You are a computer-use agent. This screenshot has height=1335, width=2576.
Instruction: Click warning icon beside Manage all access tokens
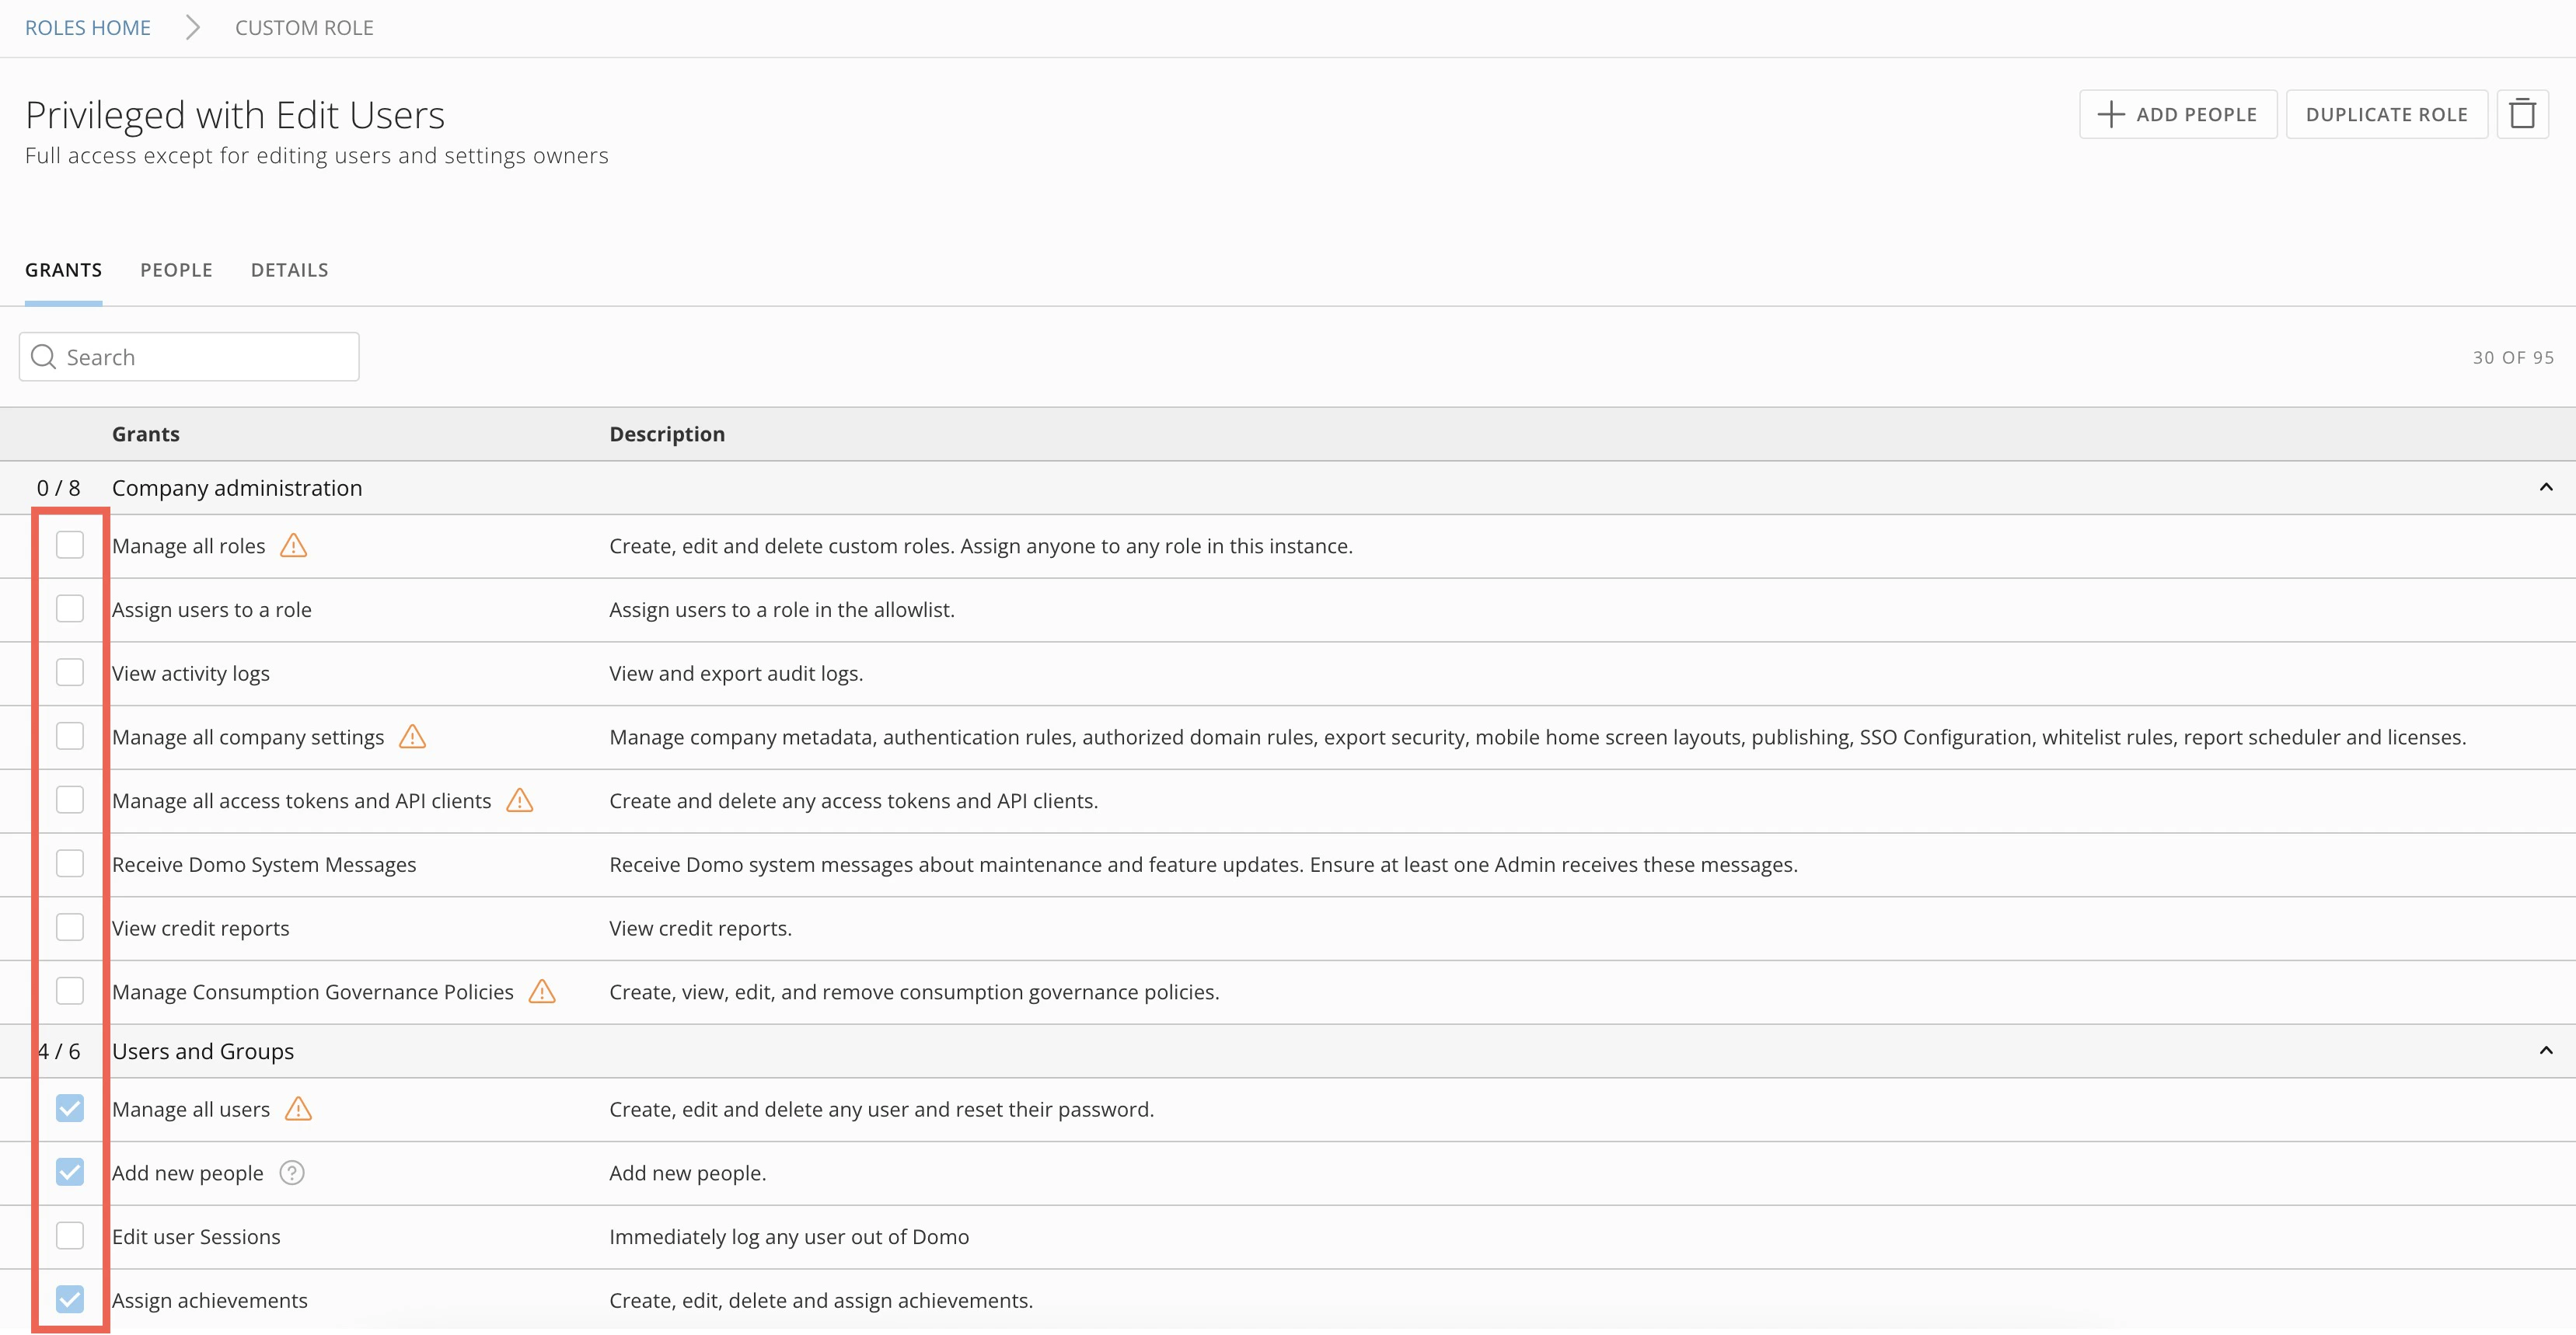(x=520, y=801)
